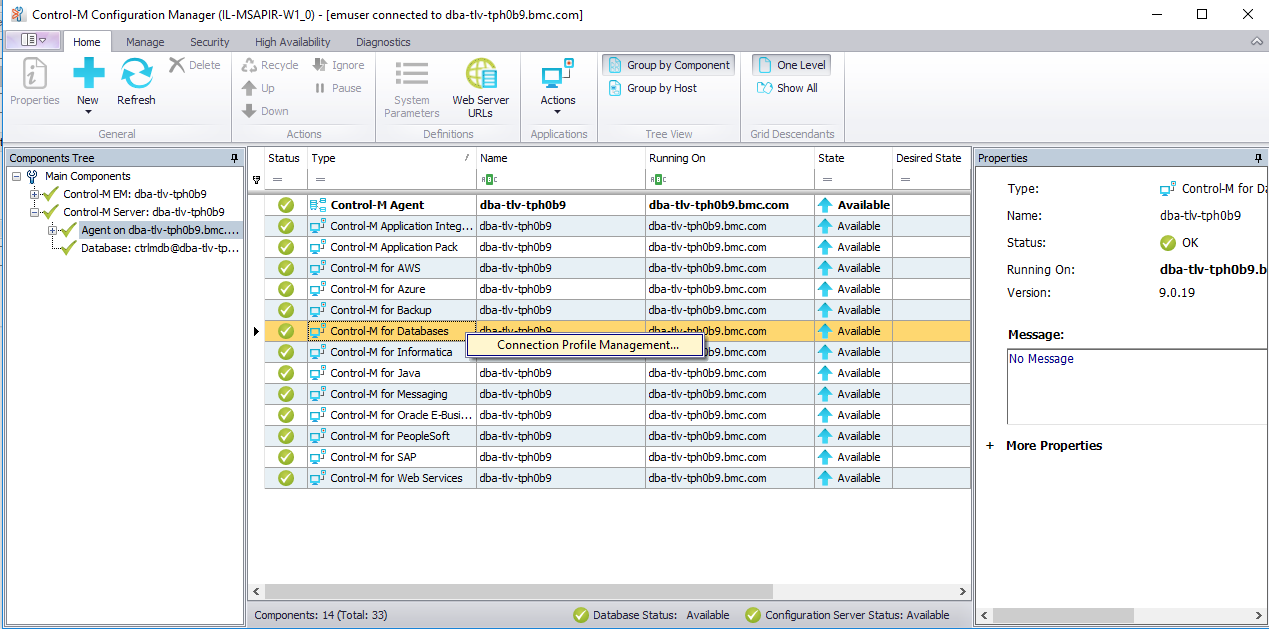
Task: Open the Running On column filter operator
Action: [659, 180]
